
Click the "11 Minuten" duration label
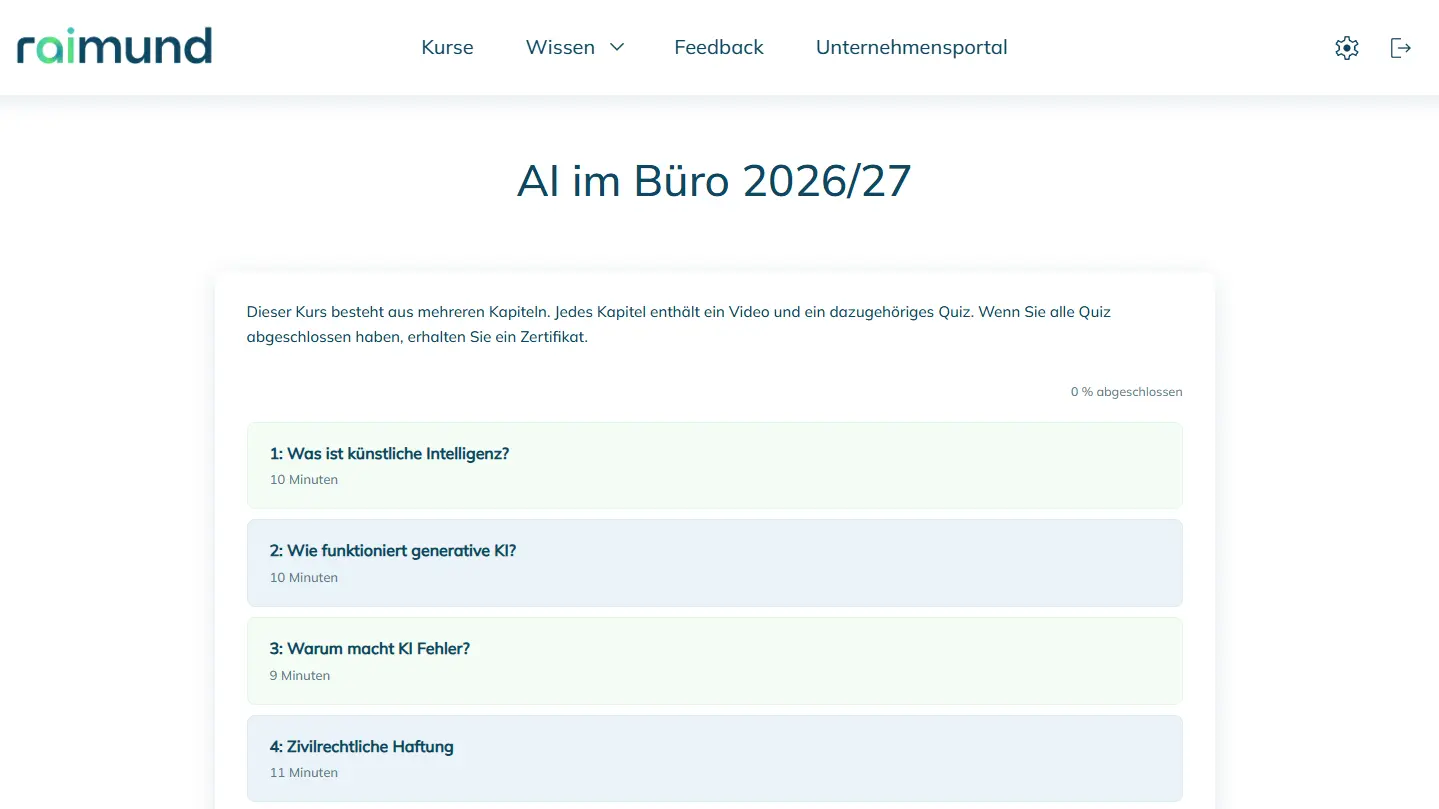click(x=304, y=773)
